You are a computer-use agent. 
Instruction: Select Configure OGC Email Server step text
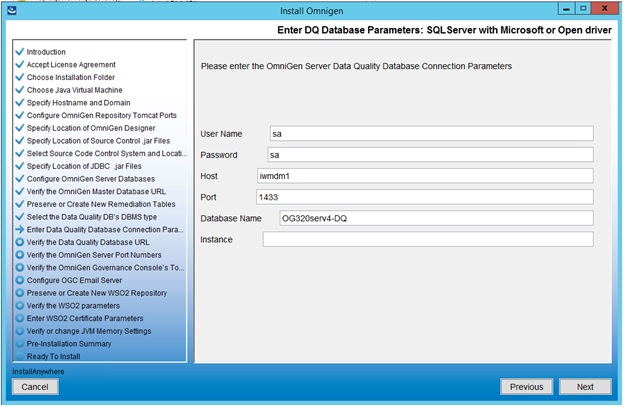click(x=74, y=280)
